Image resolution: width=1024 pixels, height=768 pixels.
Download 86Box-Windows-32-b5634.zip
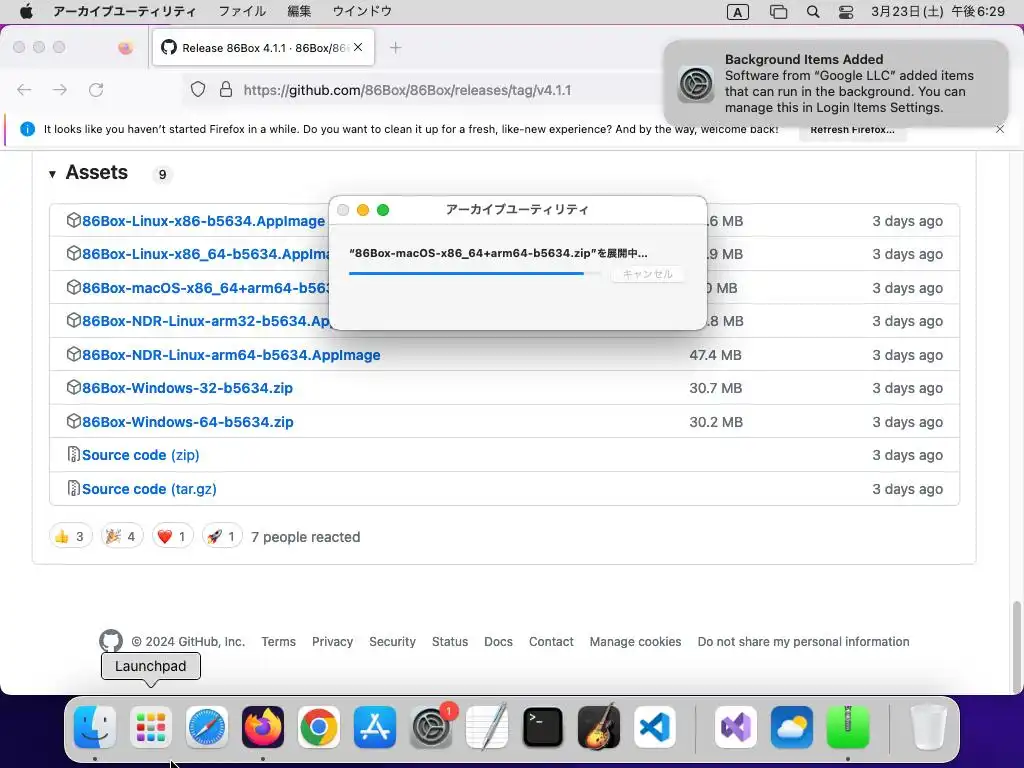[187, 388]
